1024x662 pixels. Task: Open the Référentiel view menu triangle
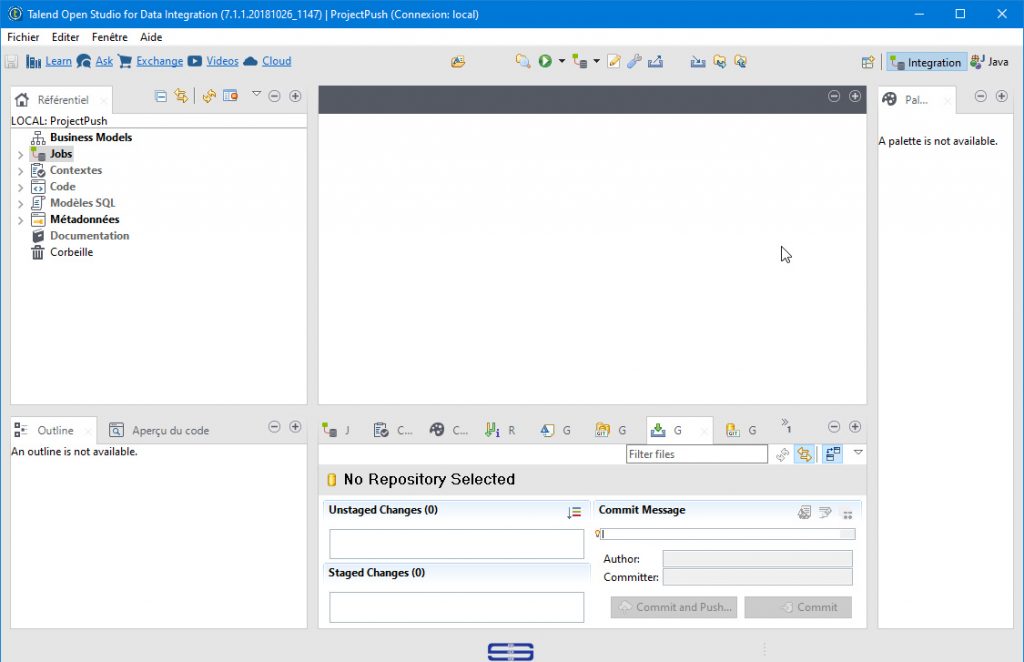pos(257,94)
